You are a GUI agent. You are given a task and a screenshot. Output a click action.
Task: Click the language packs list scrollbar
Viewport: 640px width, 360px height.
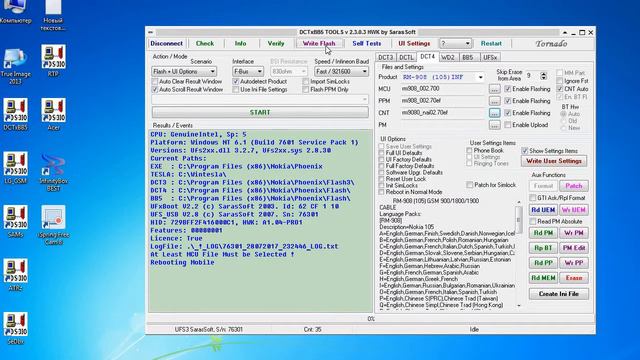[x=519, y=253]
